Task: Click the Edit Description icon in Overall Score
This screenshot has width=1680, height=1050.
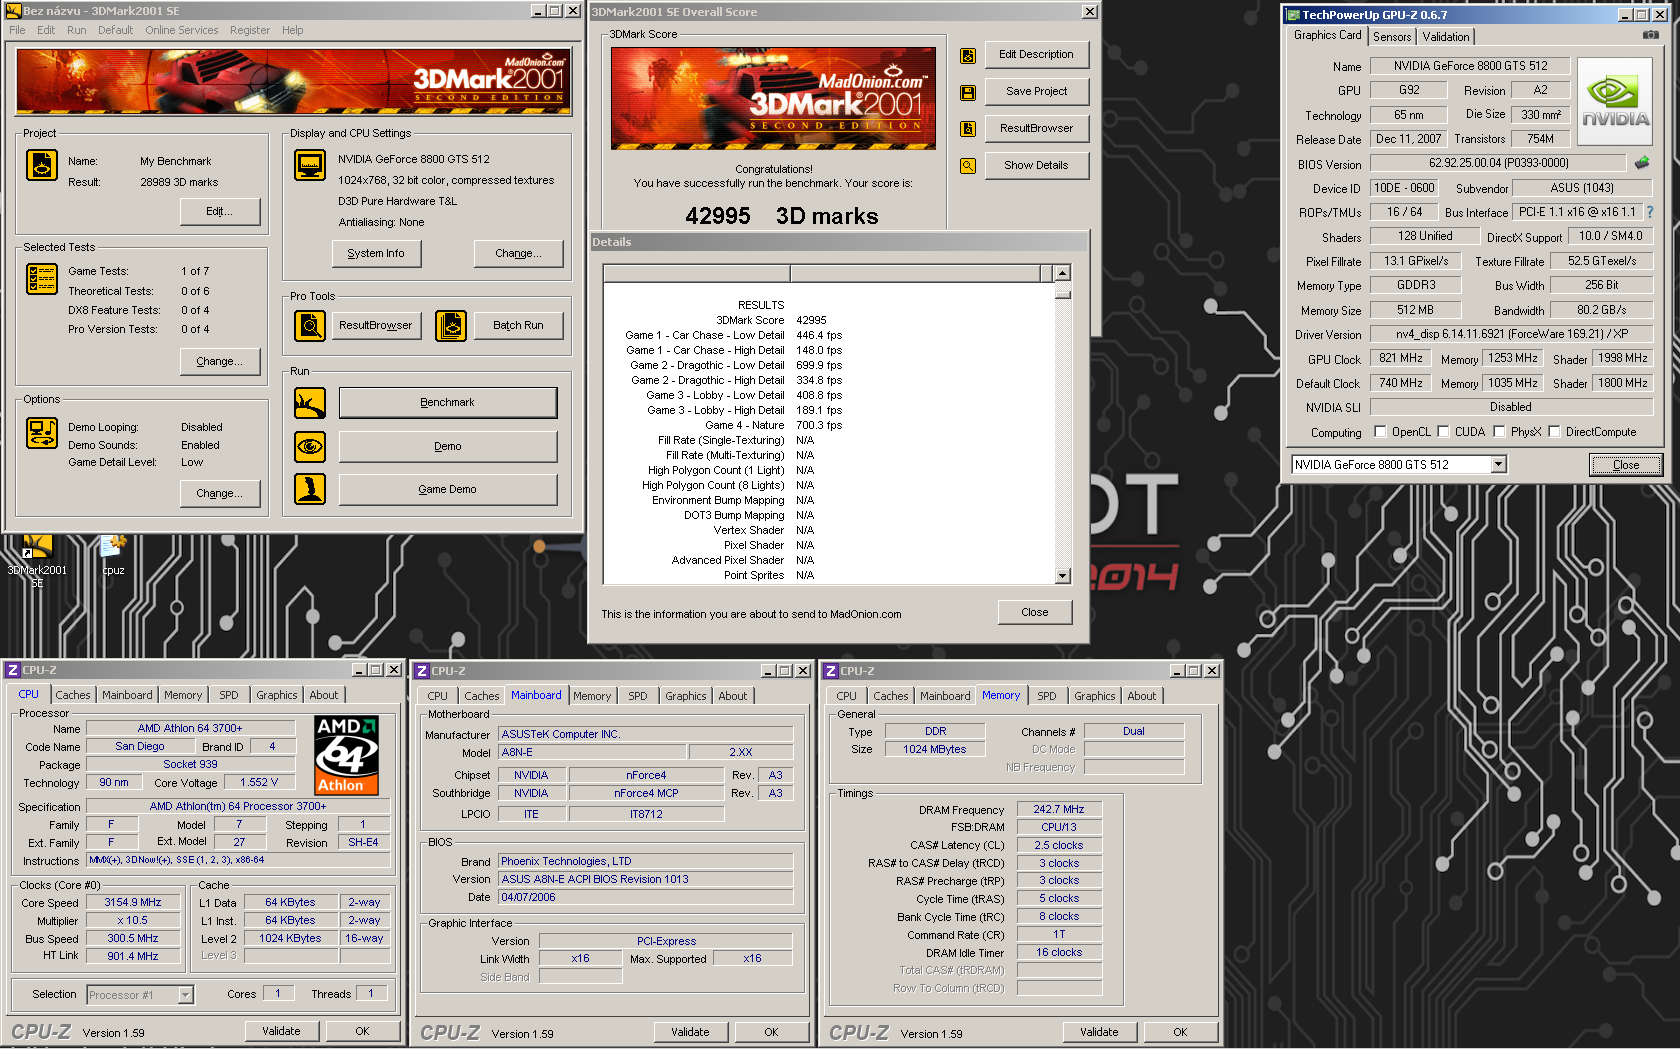Action: point(968,56)
